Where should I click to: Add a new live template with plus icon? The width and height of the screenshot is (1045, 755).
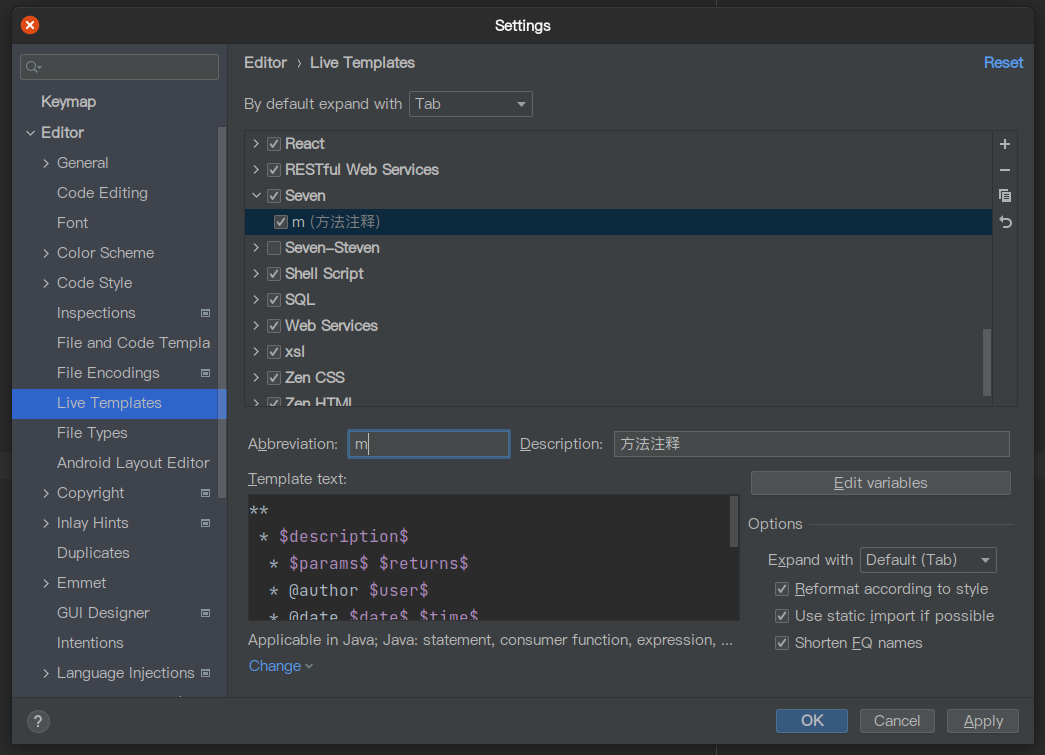pos(1005,144)
